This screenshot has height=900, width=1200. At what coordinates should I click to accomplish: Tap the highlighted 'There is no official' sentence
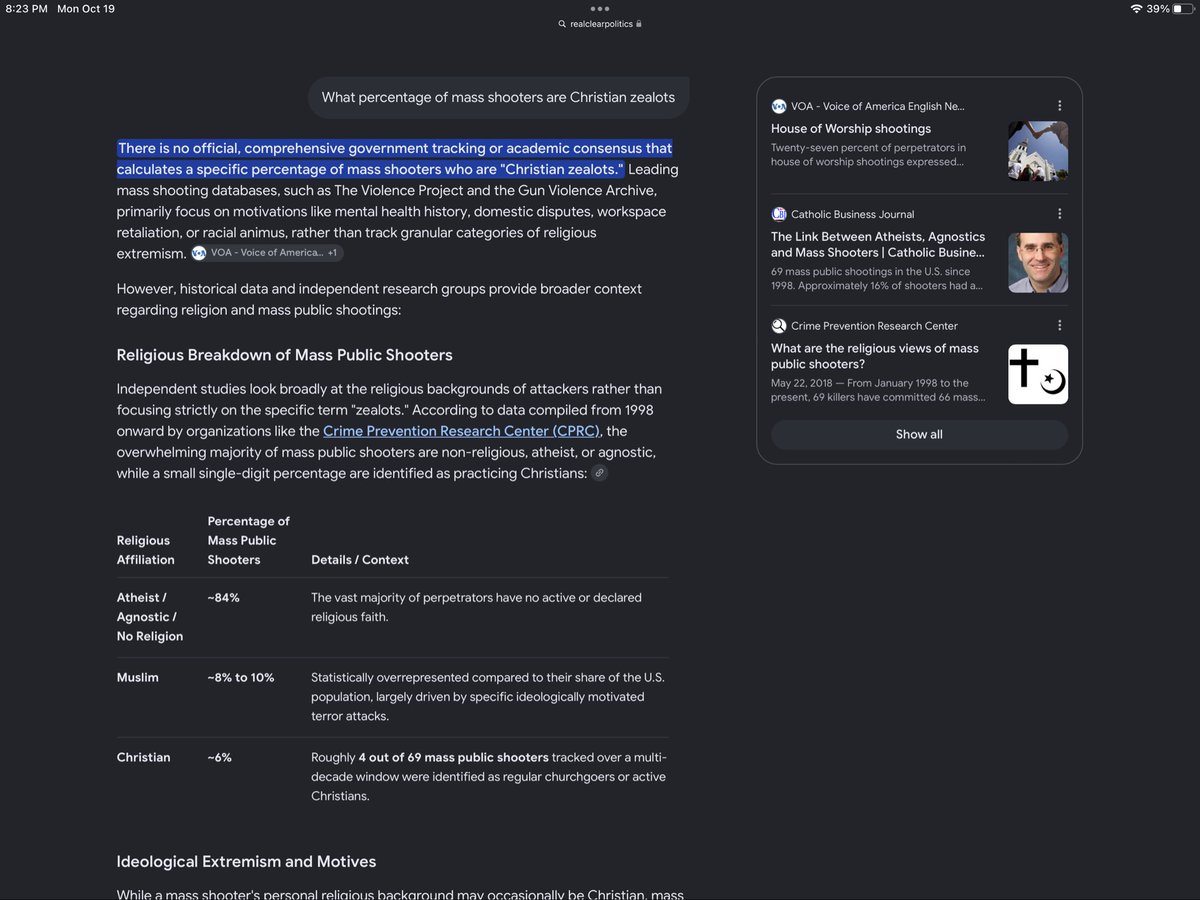(395, 158)
